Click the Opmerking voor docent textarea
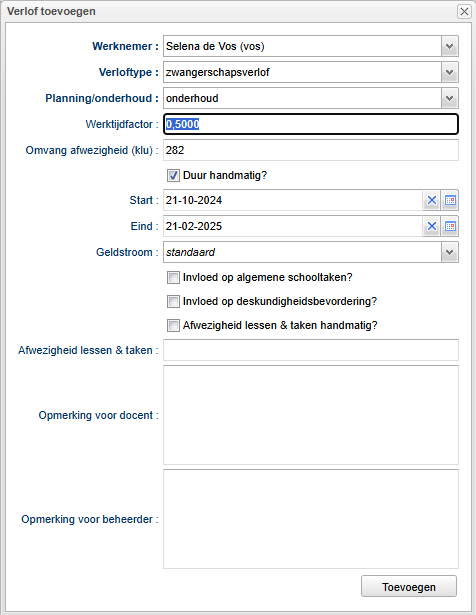476x615 pixels. pos(311,415)
